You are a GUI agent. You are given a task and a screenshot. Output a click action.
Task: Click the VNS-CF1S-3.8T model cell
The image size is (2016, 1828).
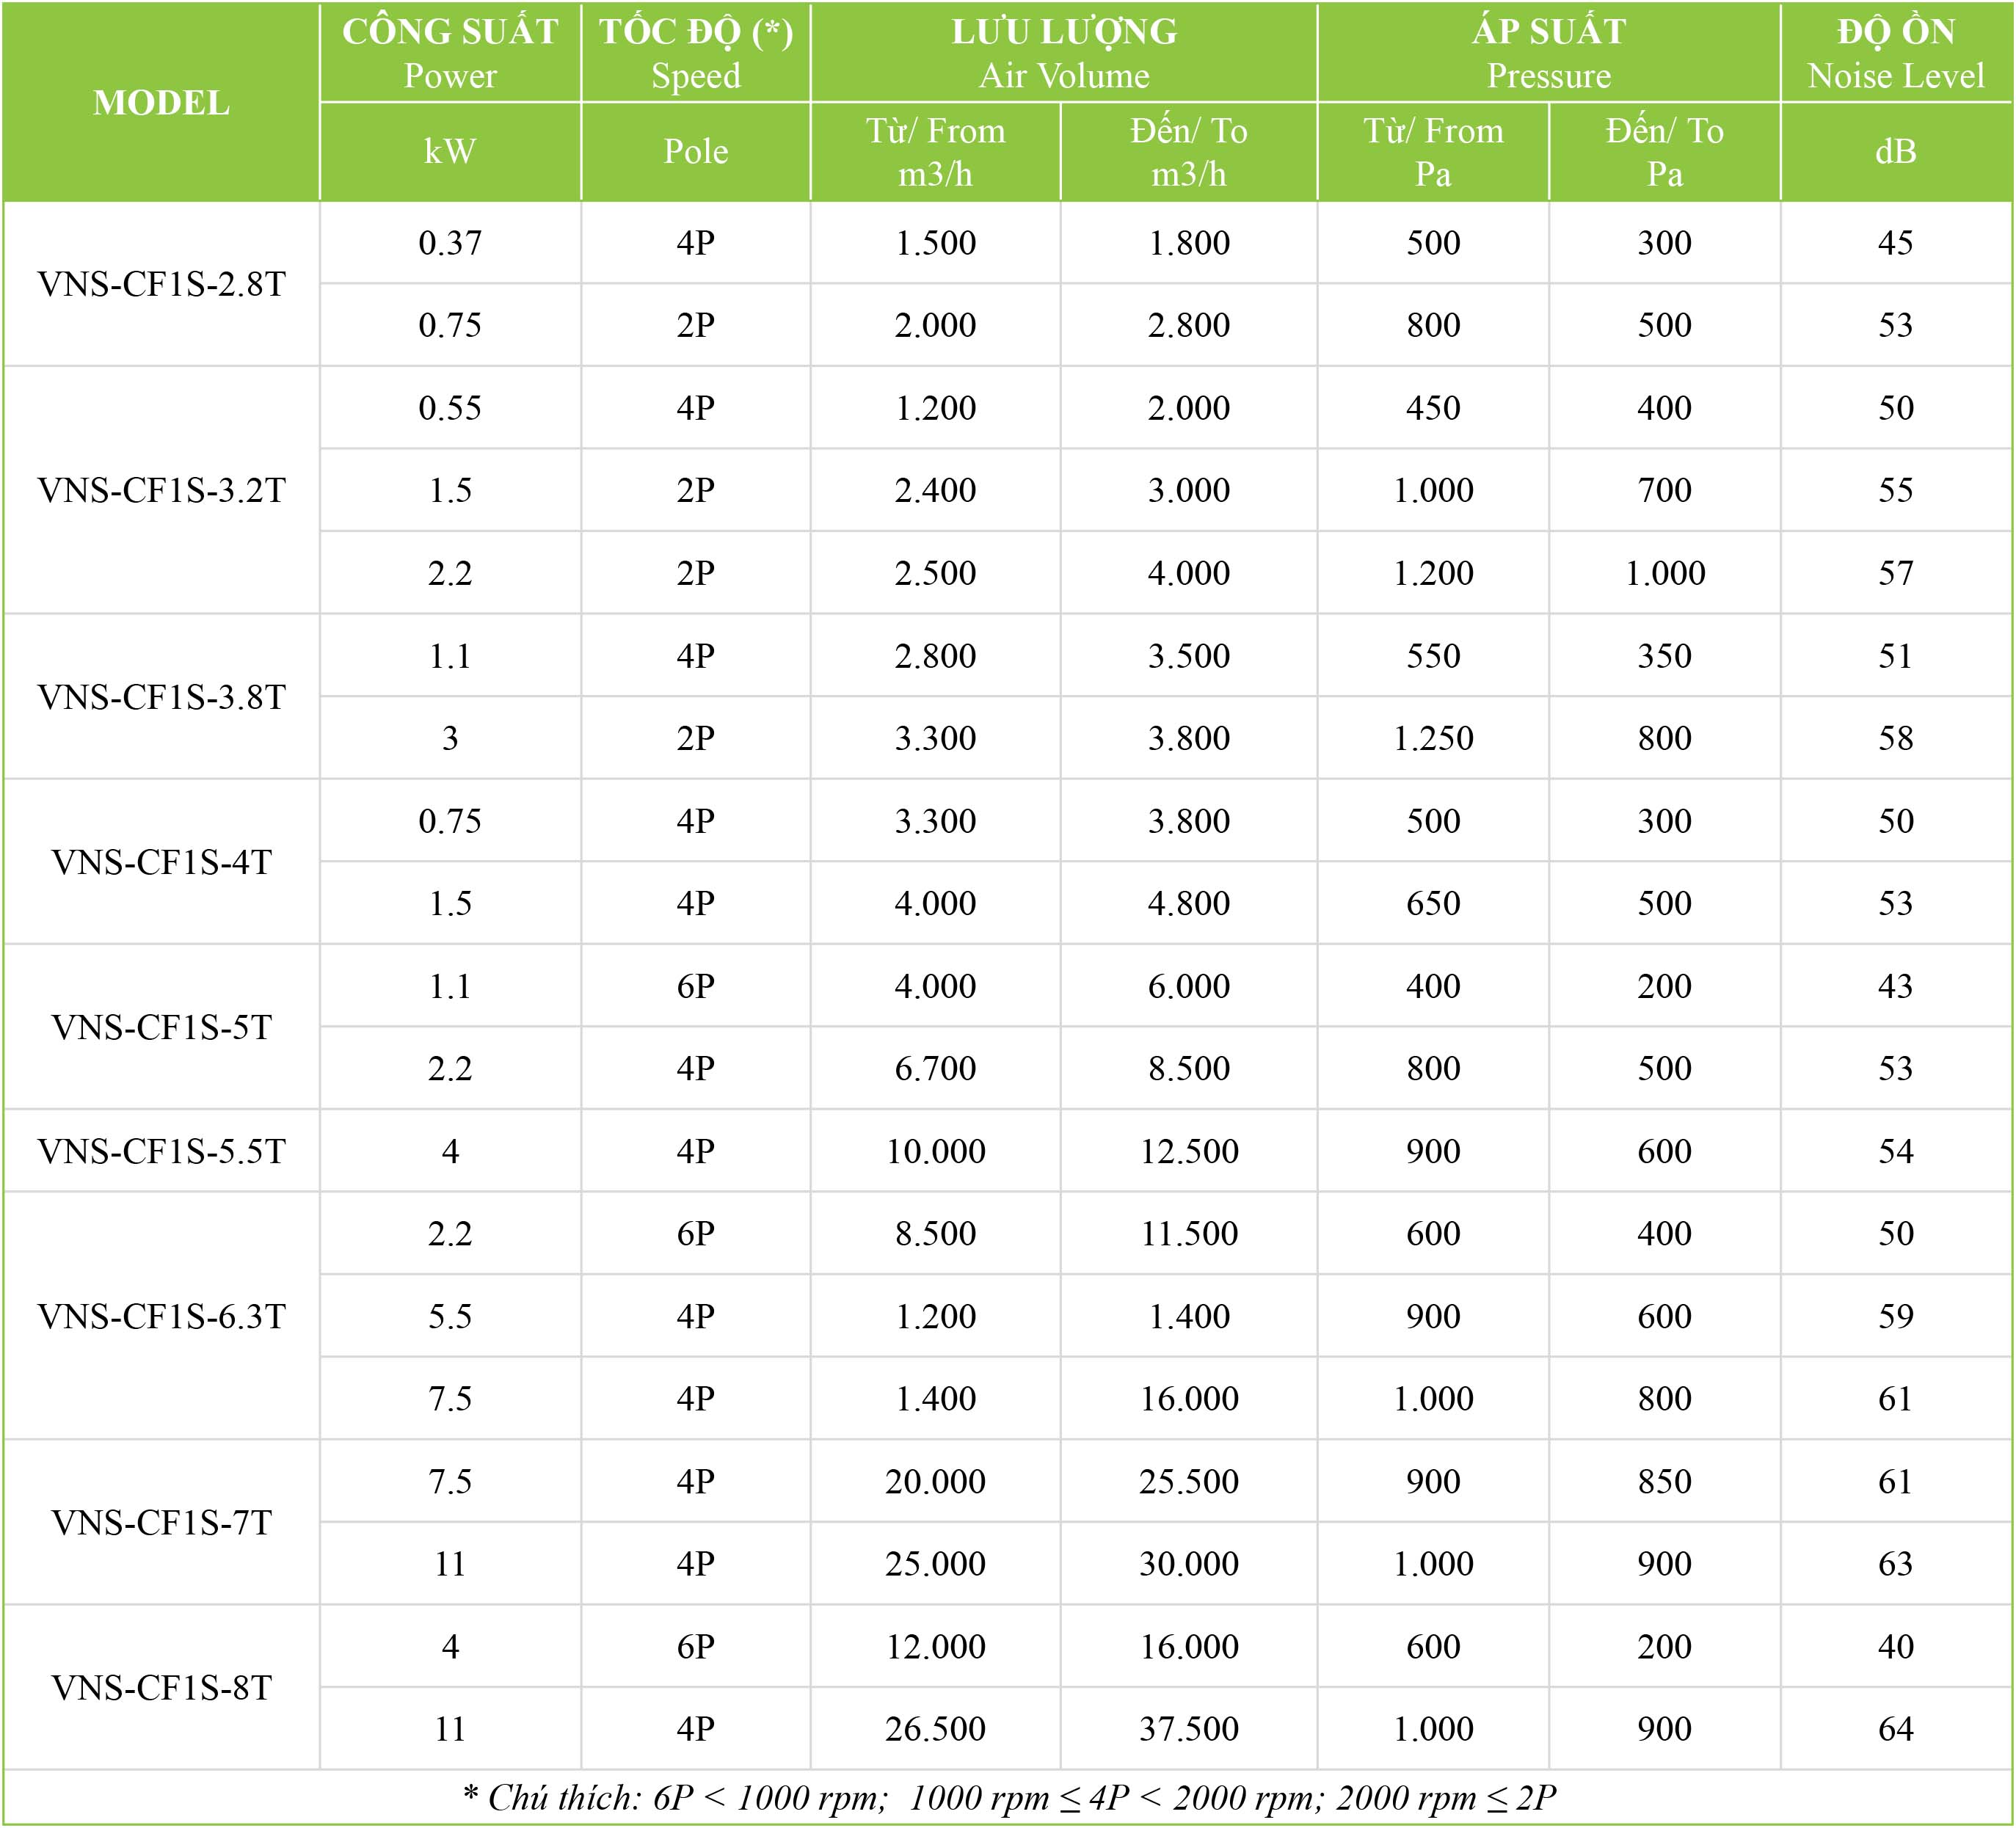(161, 697)
